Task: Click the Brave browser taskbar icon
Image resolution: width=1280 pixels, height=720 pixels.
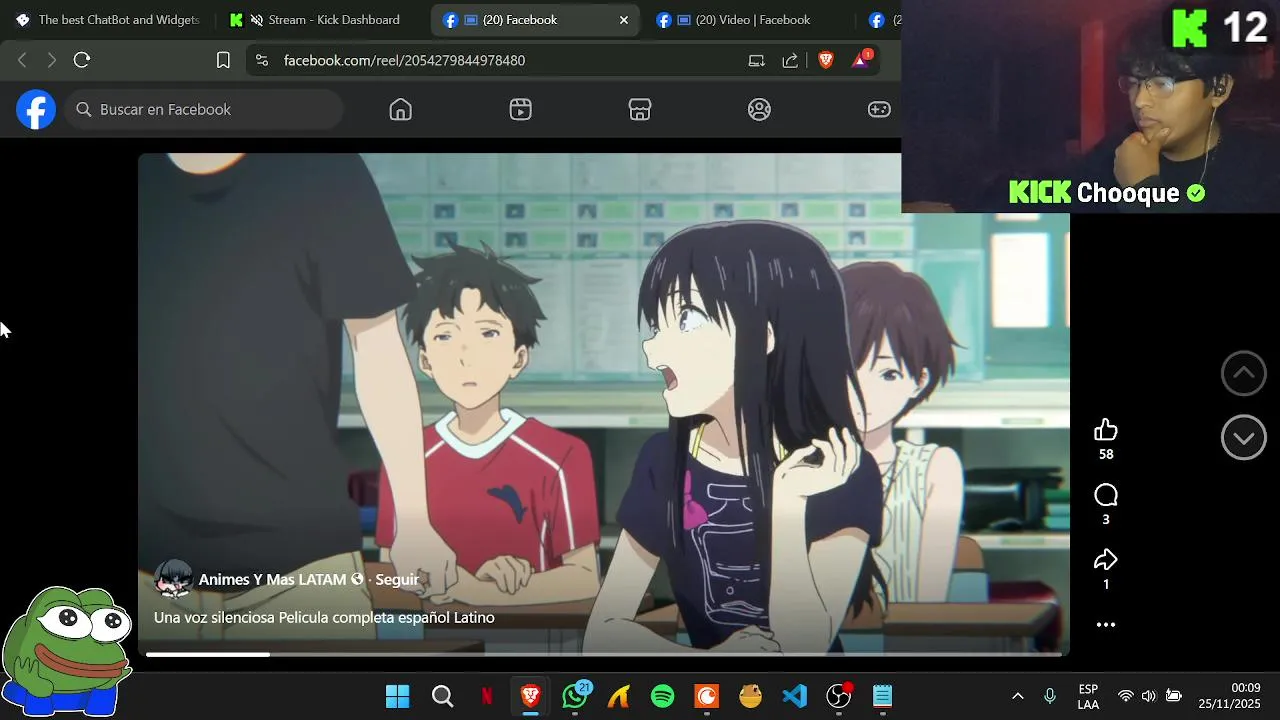Action: pos(531,696)
